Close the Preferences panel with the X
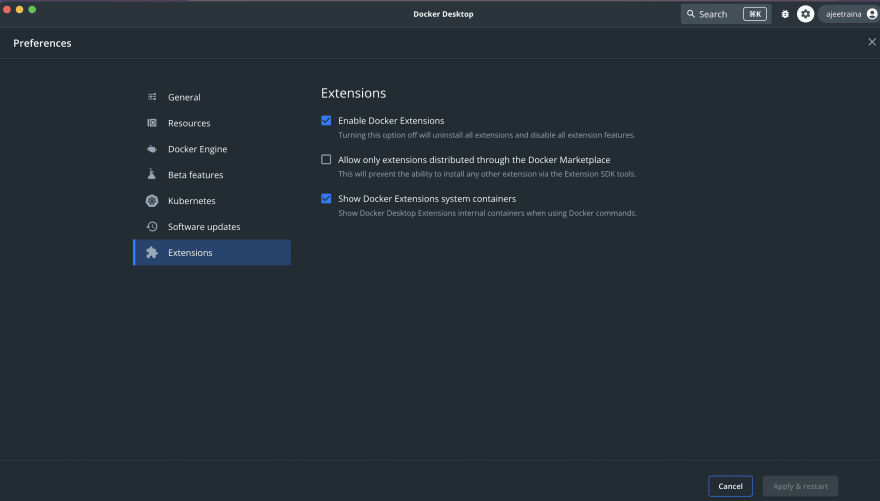Image resolution: width=880 pixels, height=501 pixels. pos(872,42)
